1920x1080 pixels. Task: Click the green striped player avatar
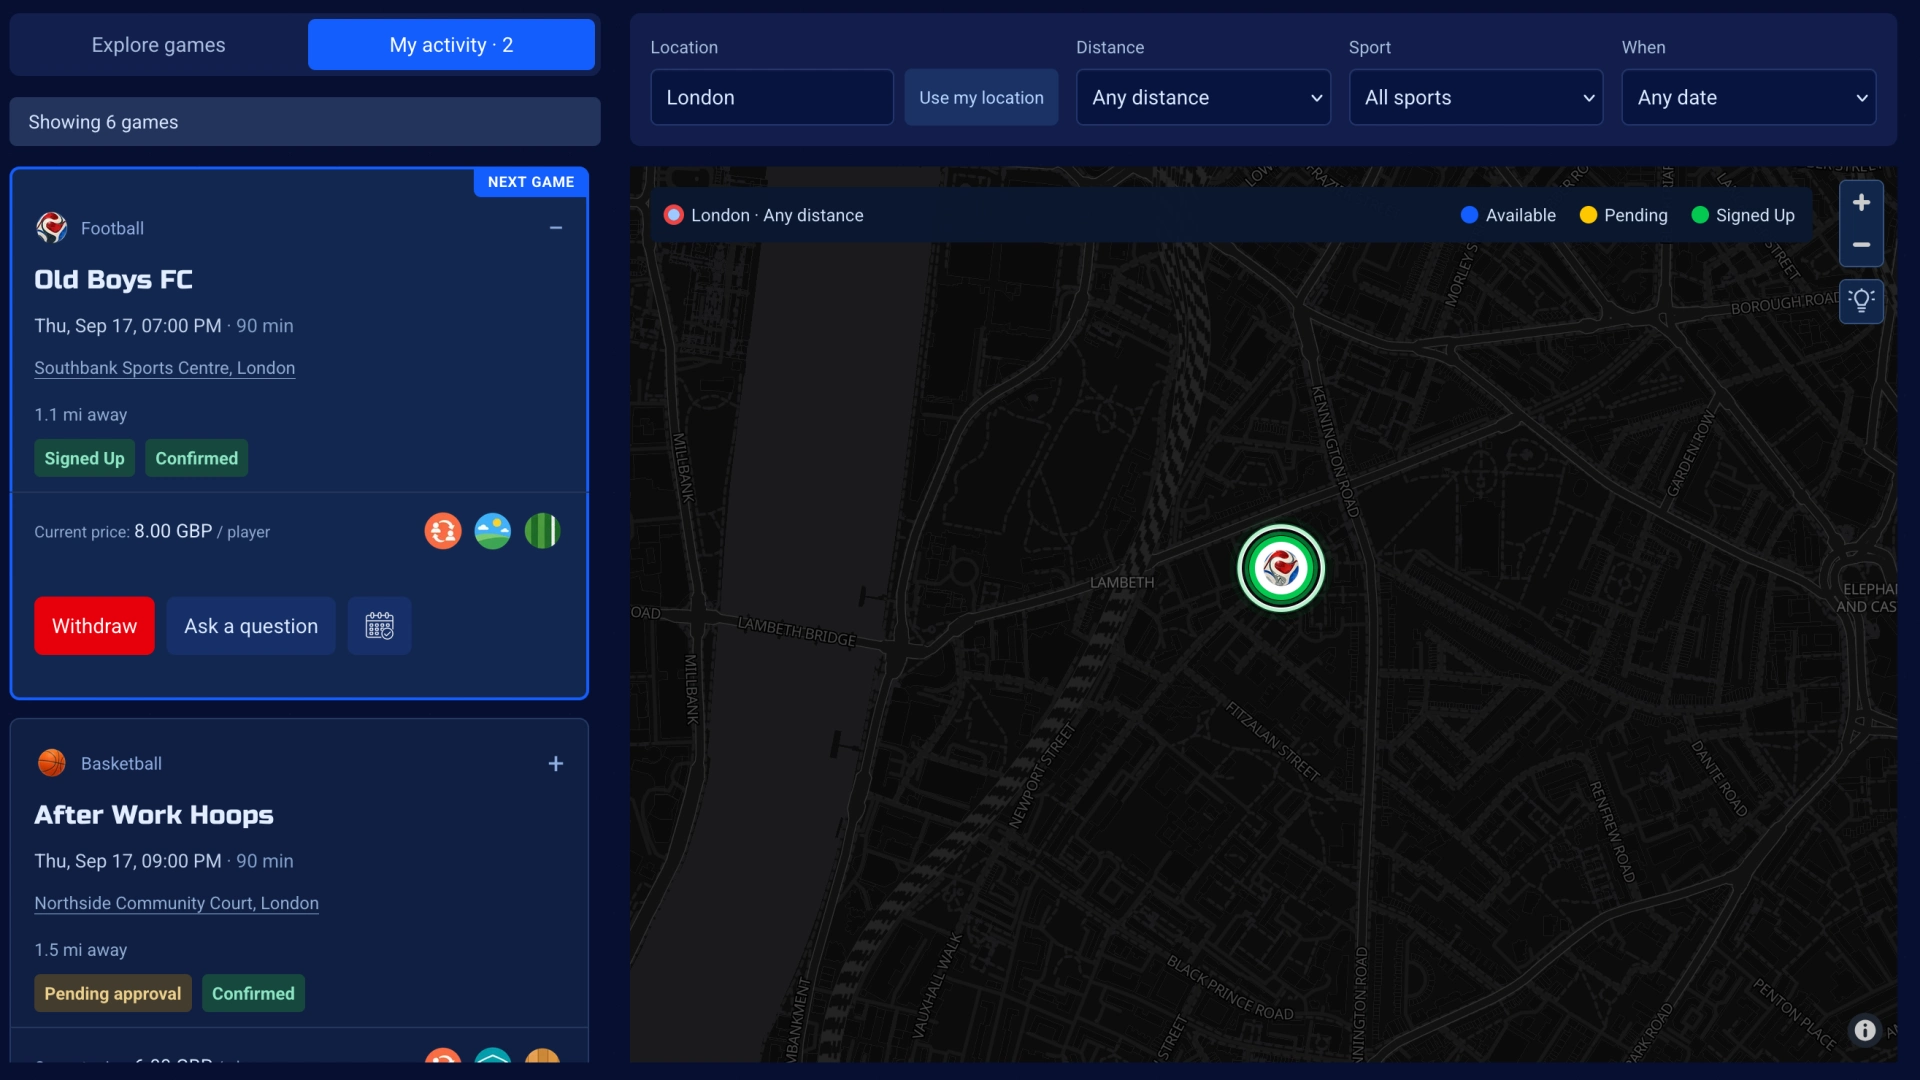click(x=542, y=531)
